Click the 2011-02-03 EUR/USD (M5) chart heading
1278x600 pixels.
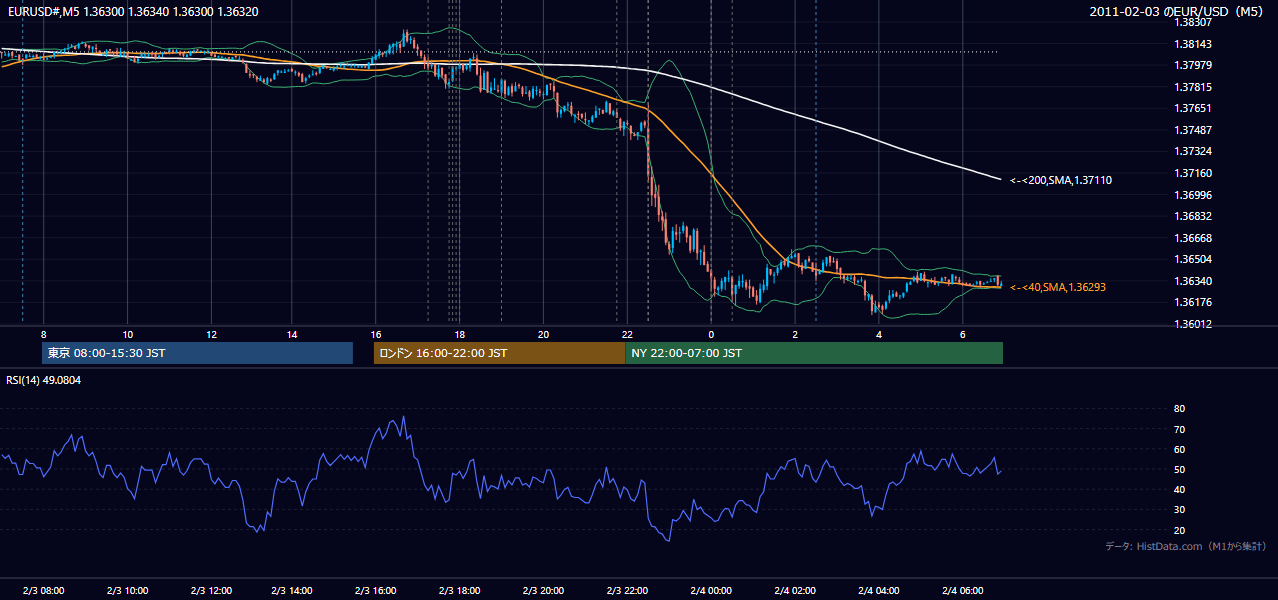pos(1177,12)
